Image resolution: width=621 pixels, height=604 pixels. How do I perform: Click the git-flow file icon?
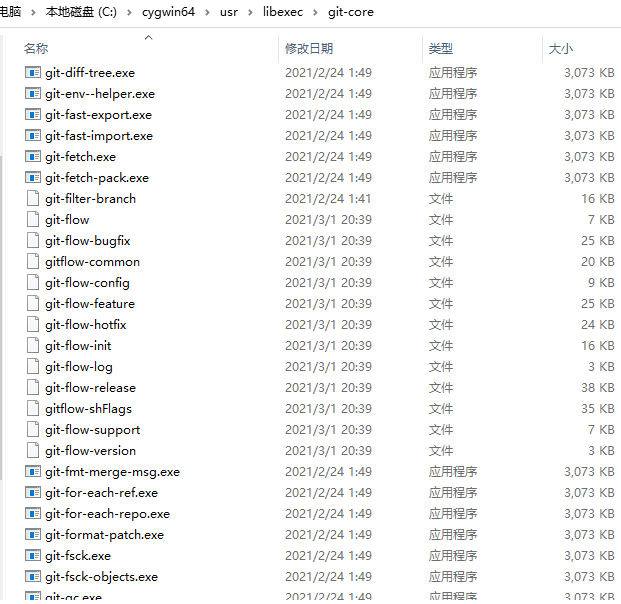coord(33,220)
